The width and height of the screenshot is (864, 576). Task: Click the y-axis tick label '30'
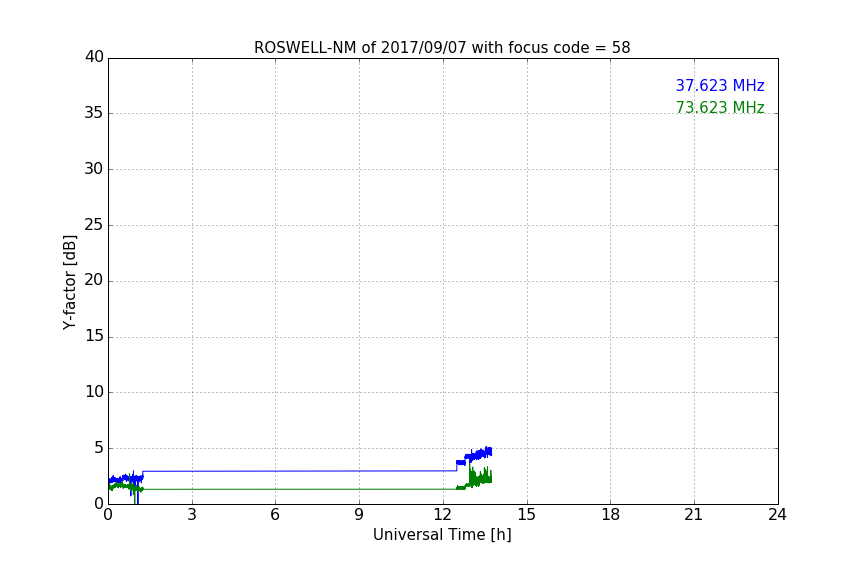(94, 169)
